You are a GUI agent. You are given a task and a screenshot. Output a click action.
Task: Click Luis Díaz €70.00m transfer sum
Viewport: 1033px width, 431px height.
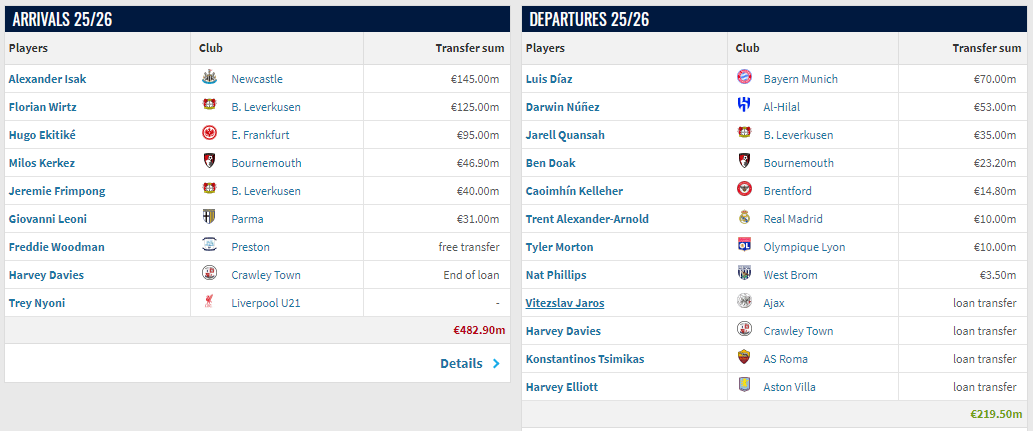tap(996, 79)
